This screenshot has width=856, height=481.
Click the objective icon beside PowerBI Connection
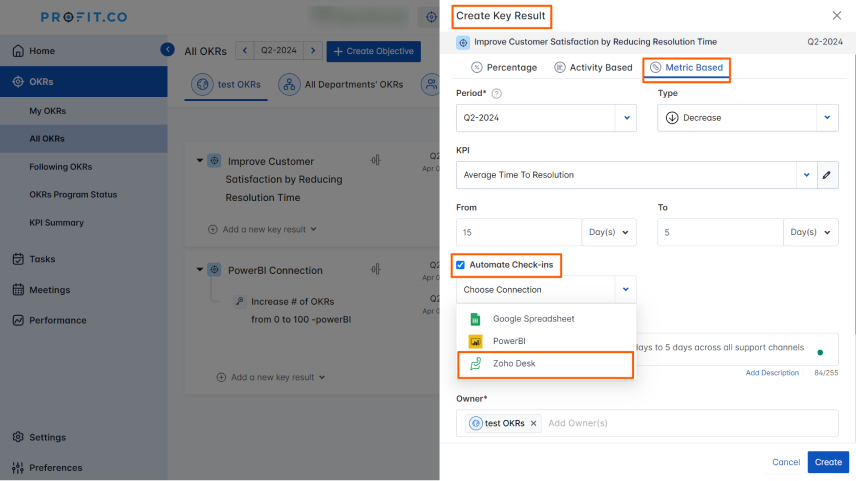point(215,270)
